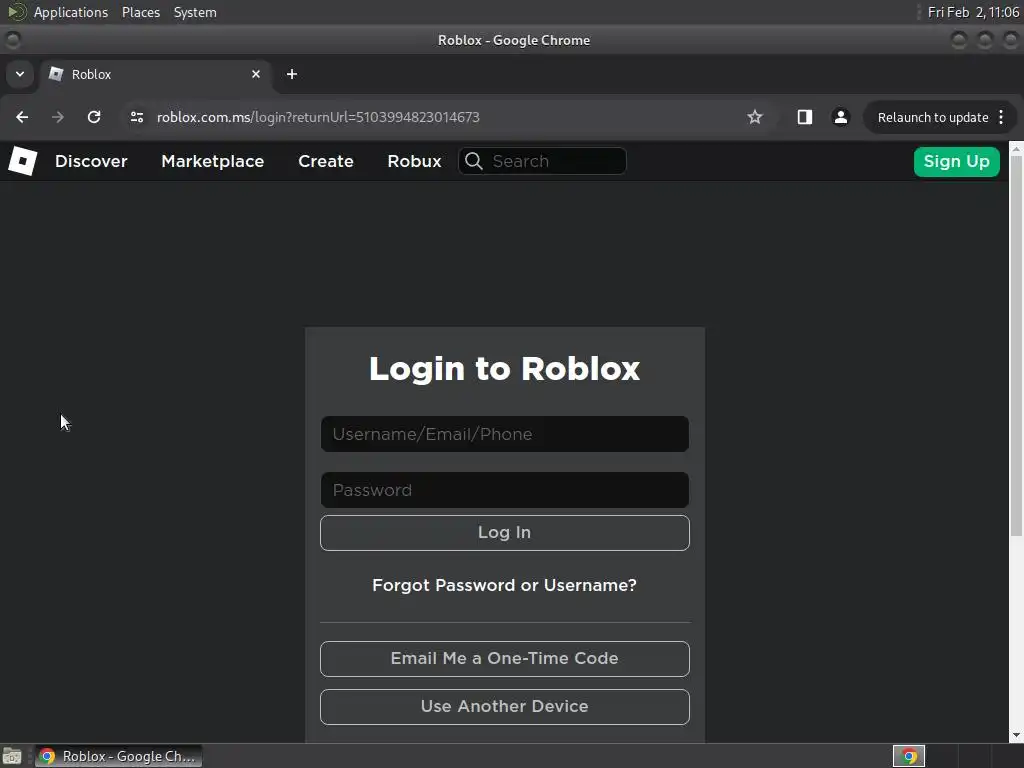Viewport: 1024px width, 768px height.
Task: Go to the Create page
Action: click(326, 161)
